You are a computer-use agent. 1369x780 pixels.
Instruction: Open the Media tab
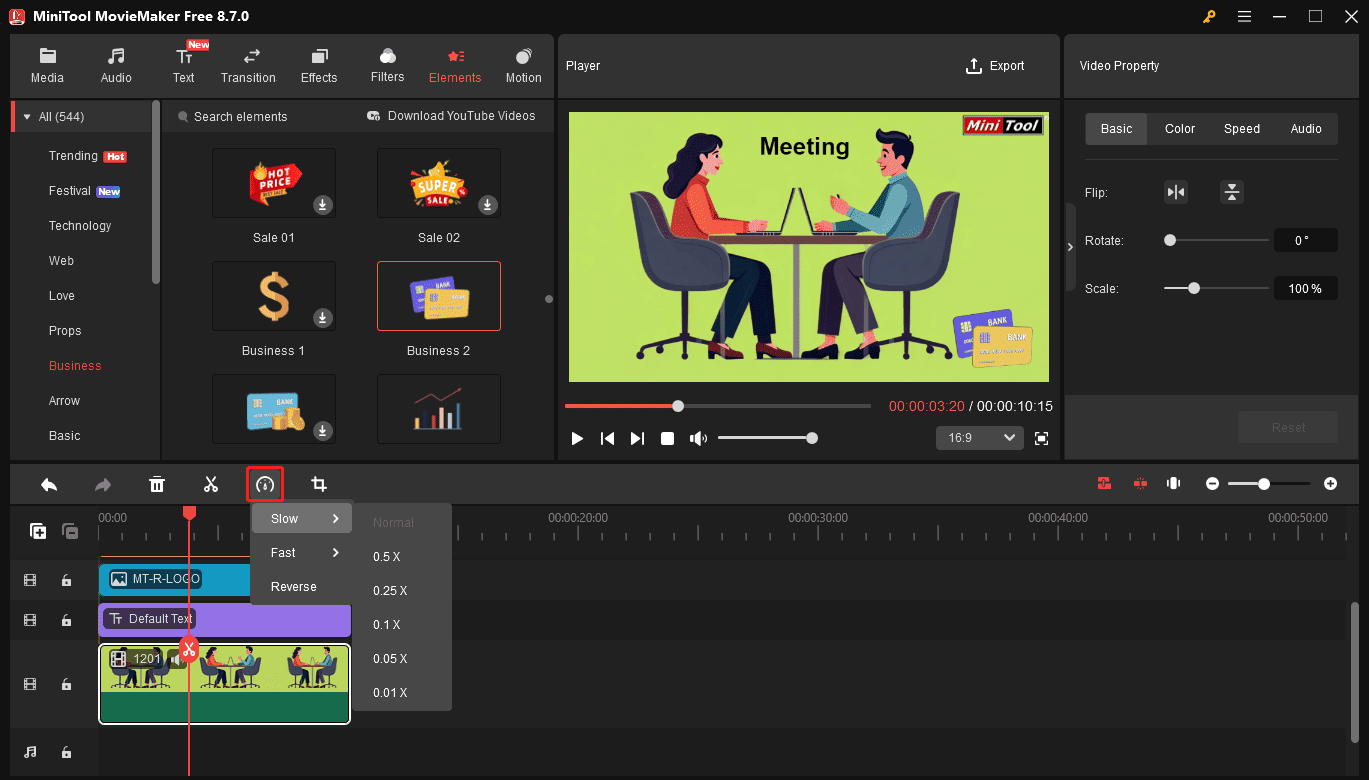pos(47,66)
